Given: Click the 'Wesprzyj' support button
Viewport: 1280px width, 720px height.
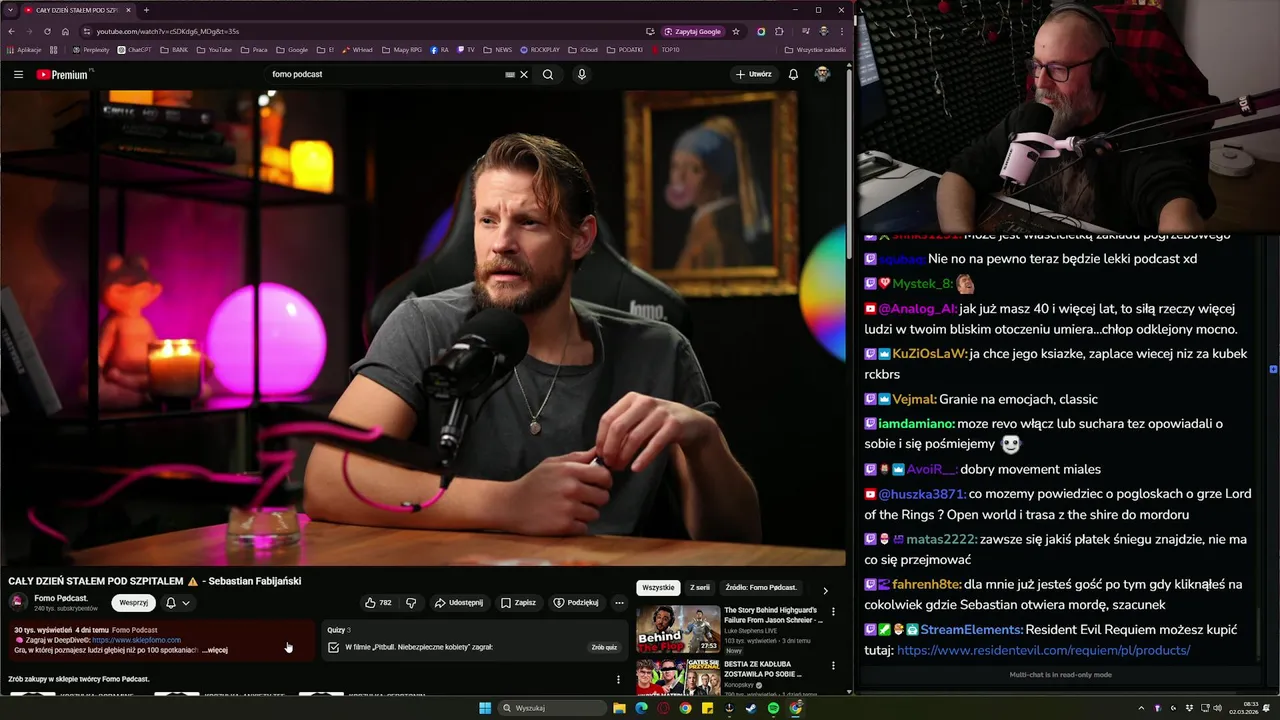Looking at the screenshot, I should (x=134, y=603).
